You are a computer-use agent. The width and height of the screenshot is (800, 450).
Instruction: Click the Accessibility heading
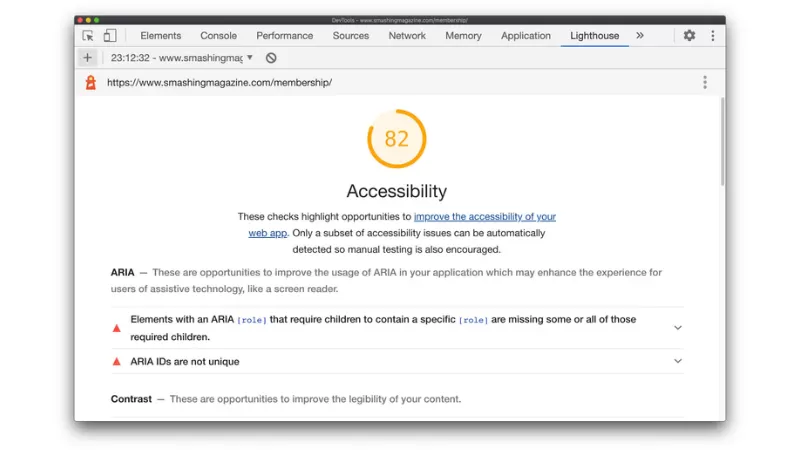397,191
